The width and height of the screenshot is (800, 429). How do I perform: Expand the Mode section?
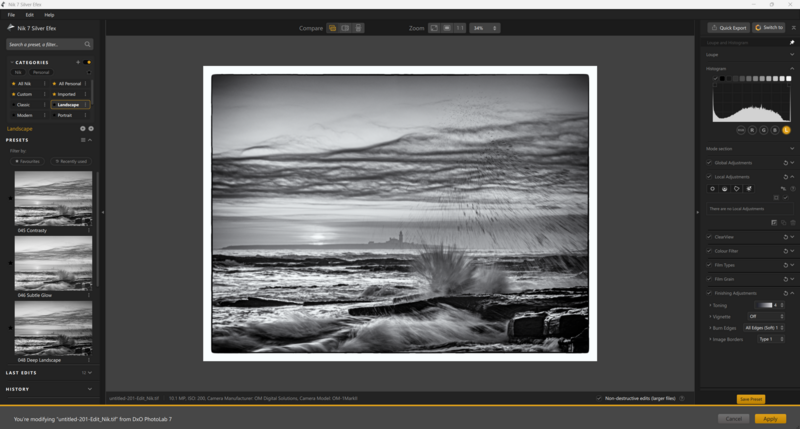point(792,148)
